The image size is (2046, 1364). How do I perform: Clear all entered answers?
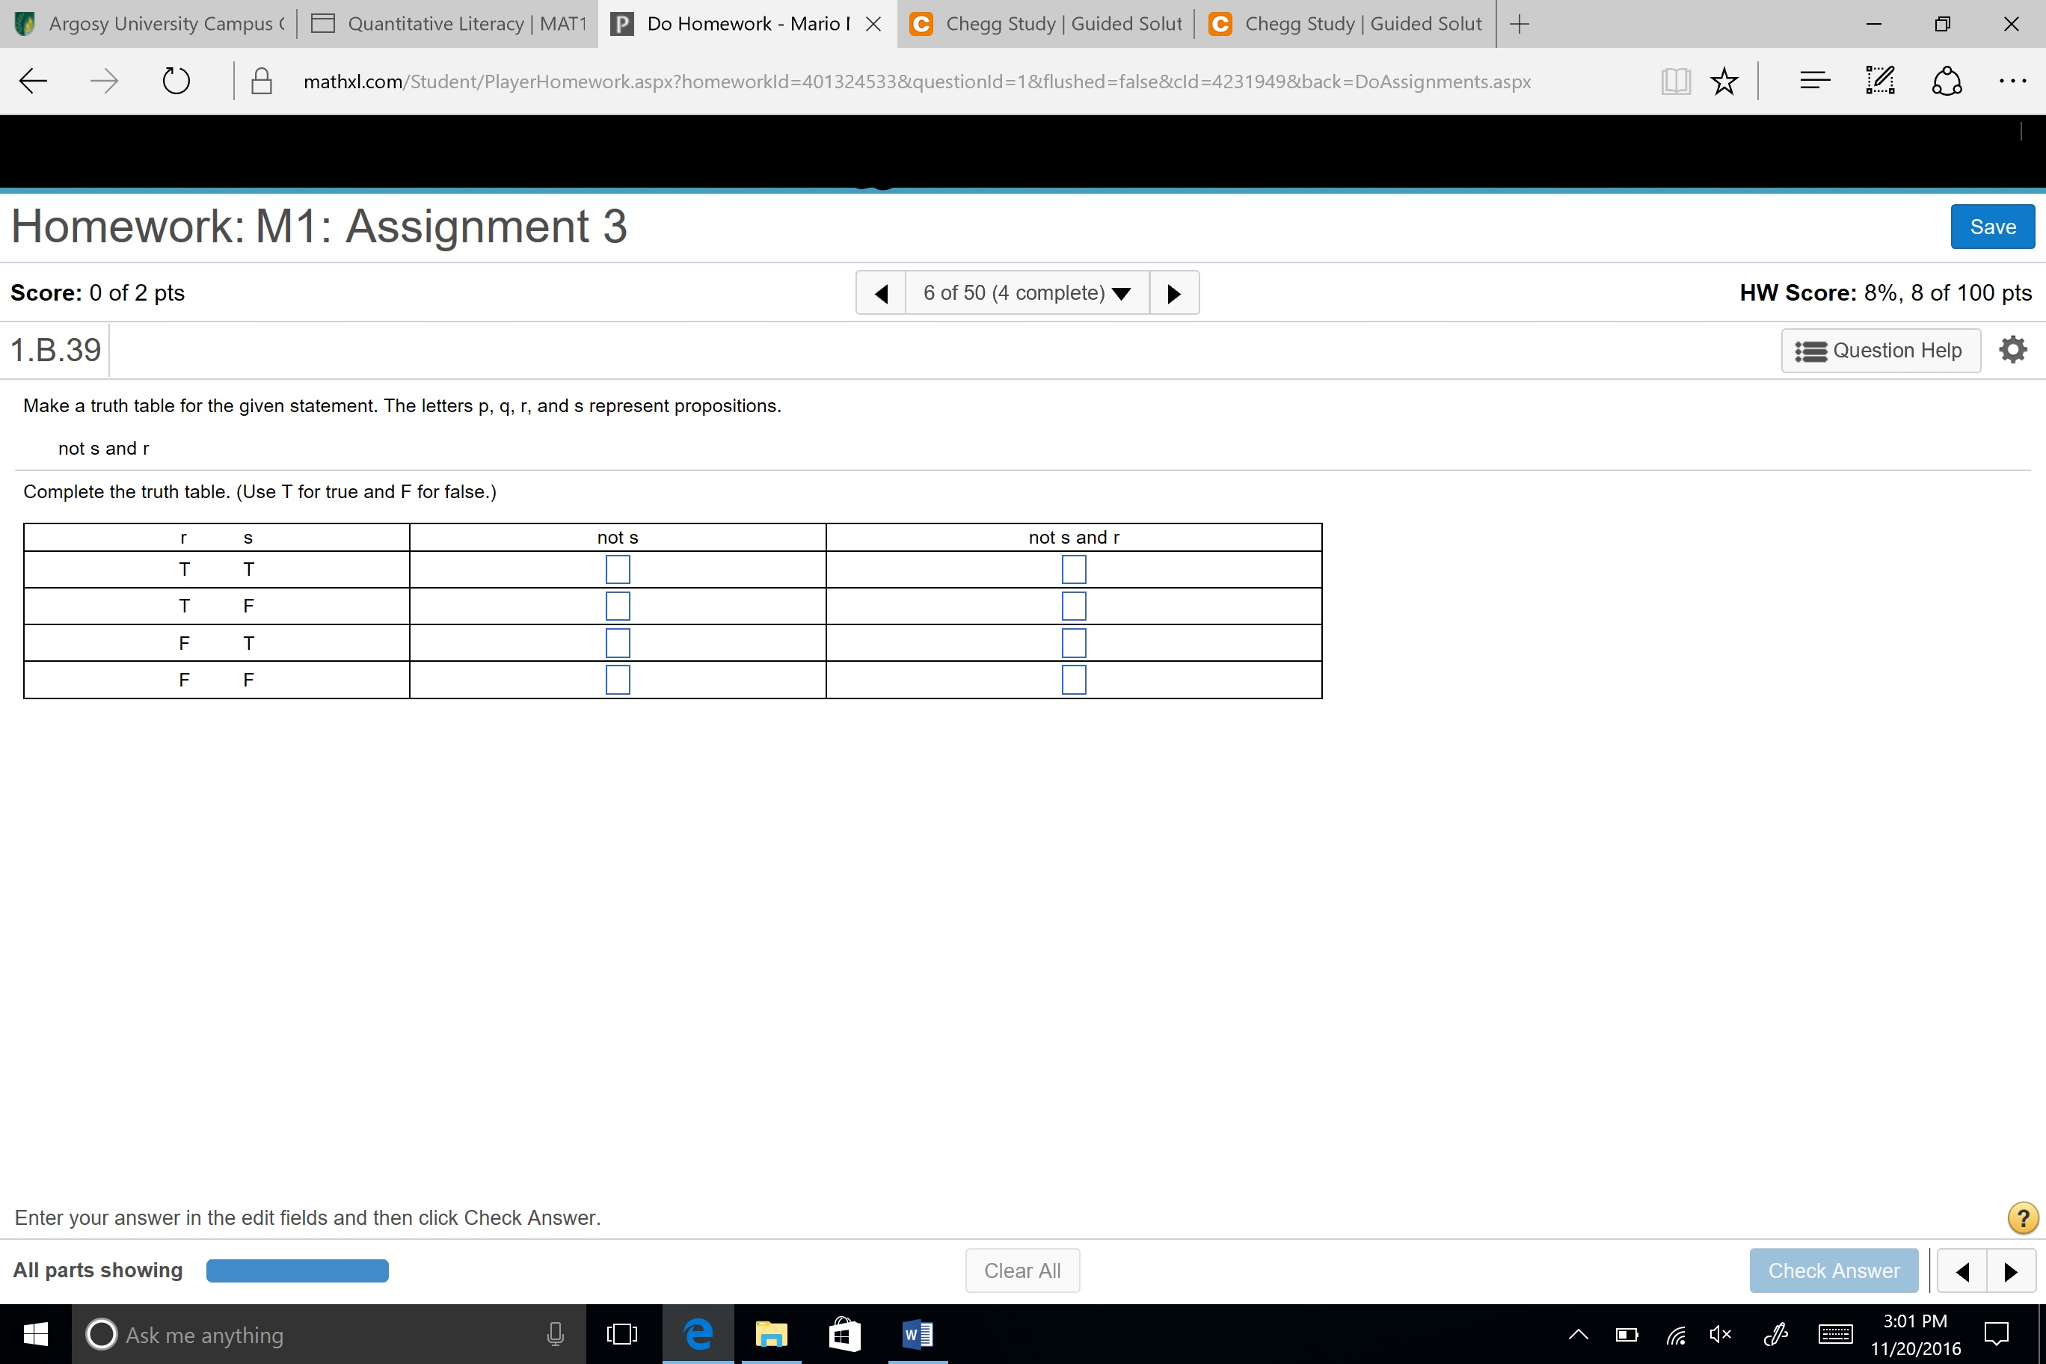click(1022, 1270)
